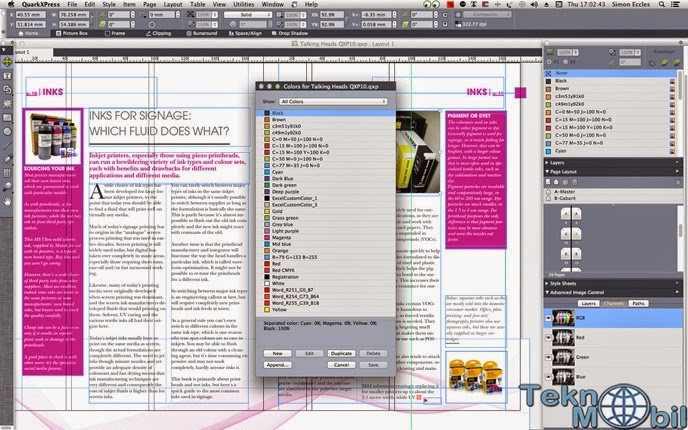Viewport: 688px width, 430px height.
Task: Click the Append button in Colors dialog
Action: [x=277, y=365]
